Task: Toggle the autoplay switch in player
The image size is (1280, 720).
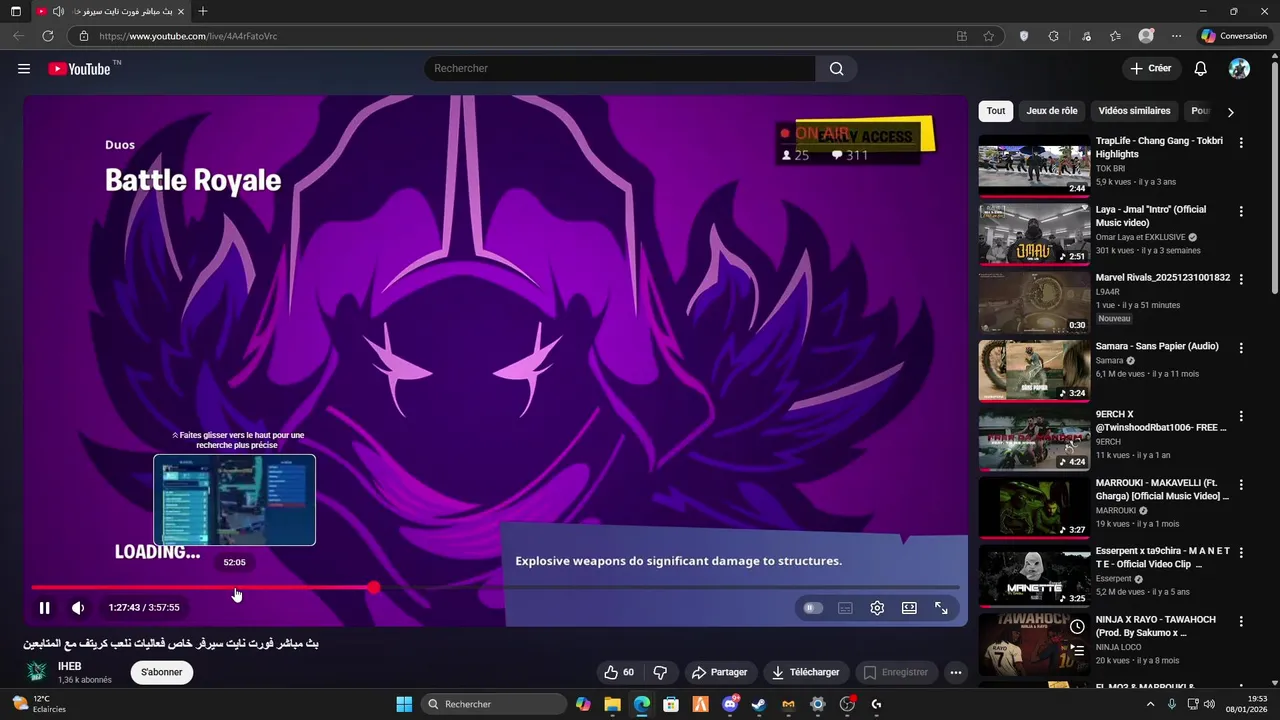Action: (813, 607)
